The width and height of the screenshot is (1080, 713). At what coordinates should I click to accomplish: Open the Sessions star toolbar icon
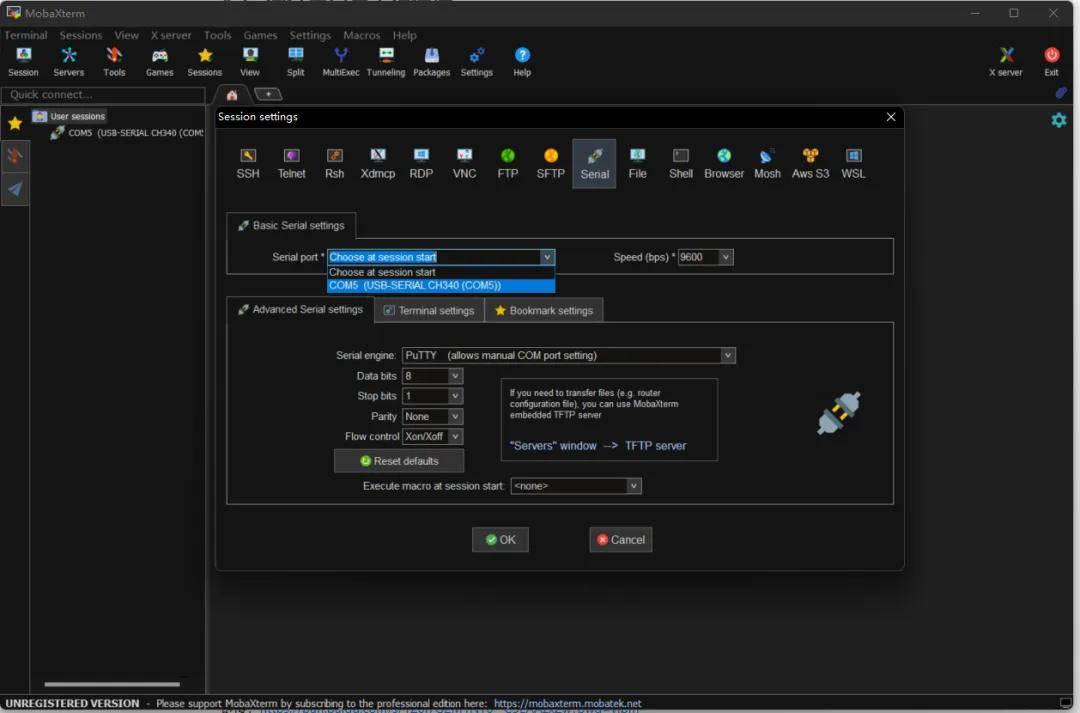[205, 61]
